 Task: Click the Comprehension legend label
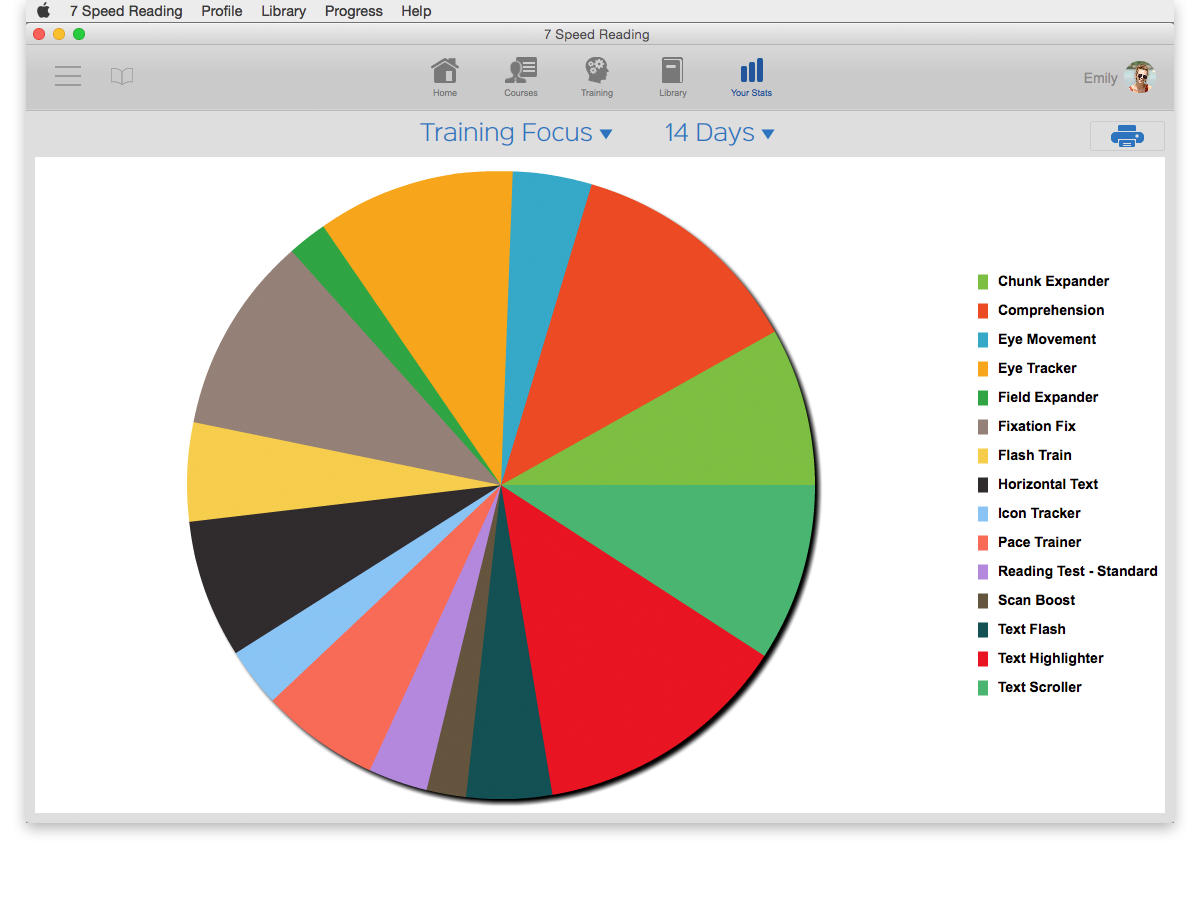tap(1051, 311)
